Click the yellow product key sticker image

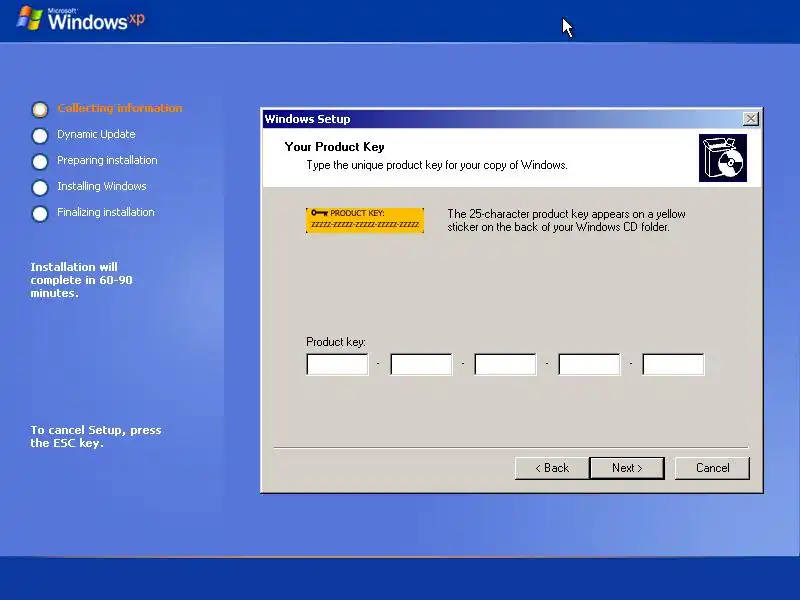[365, 220]
